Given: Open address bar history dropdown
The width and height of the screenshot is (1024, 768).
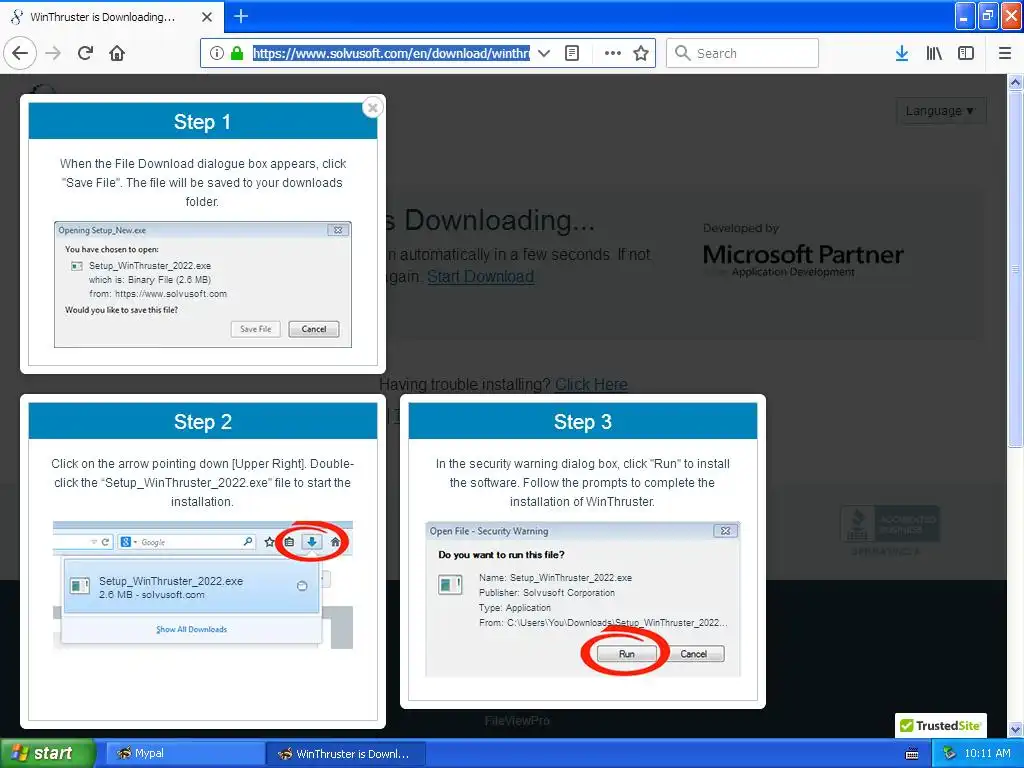Looking at the screenshot, I should [544, 53].
